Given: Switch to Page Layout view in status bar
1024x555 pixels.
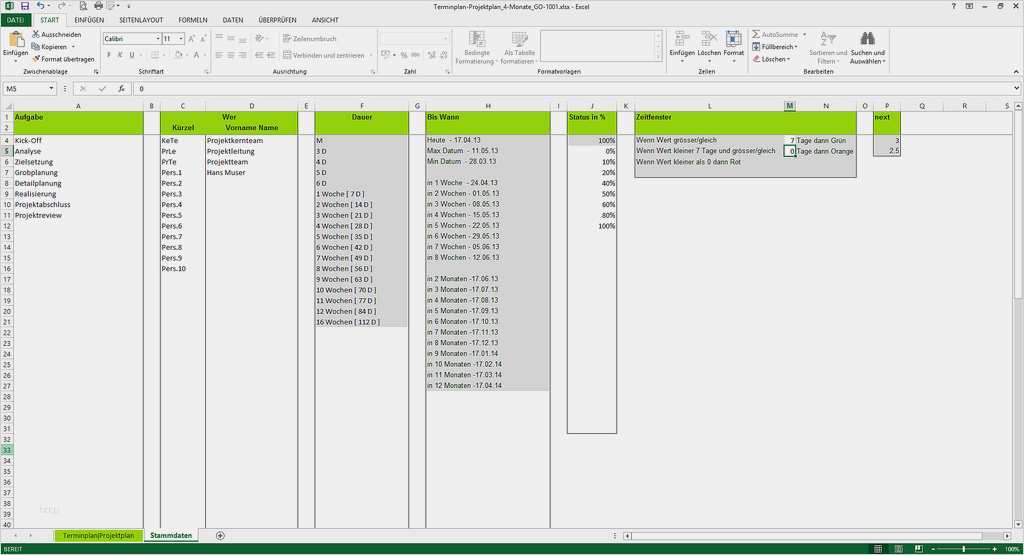Looking at the screenshot, I should 899,549.
